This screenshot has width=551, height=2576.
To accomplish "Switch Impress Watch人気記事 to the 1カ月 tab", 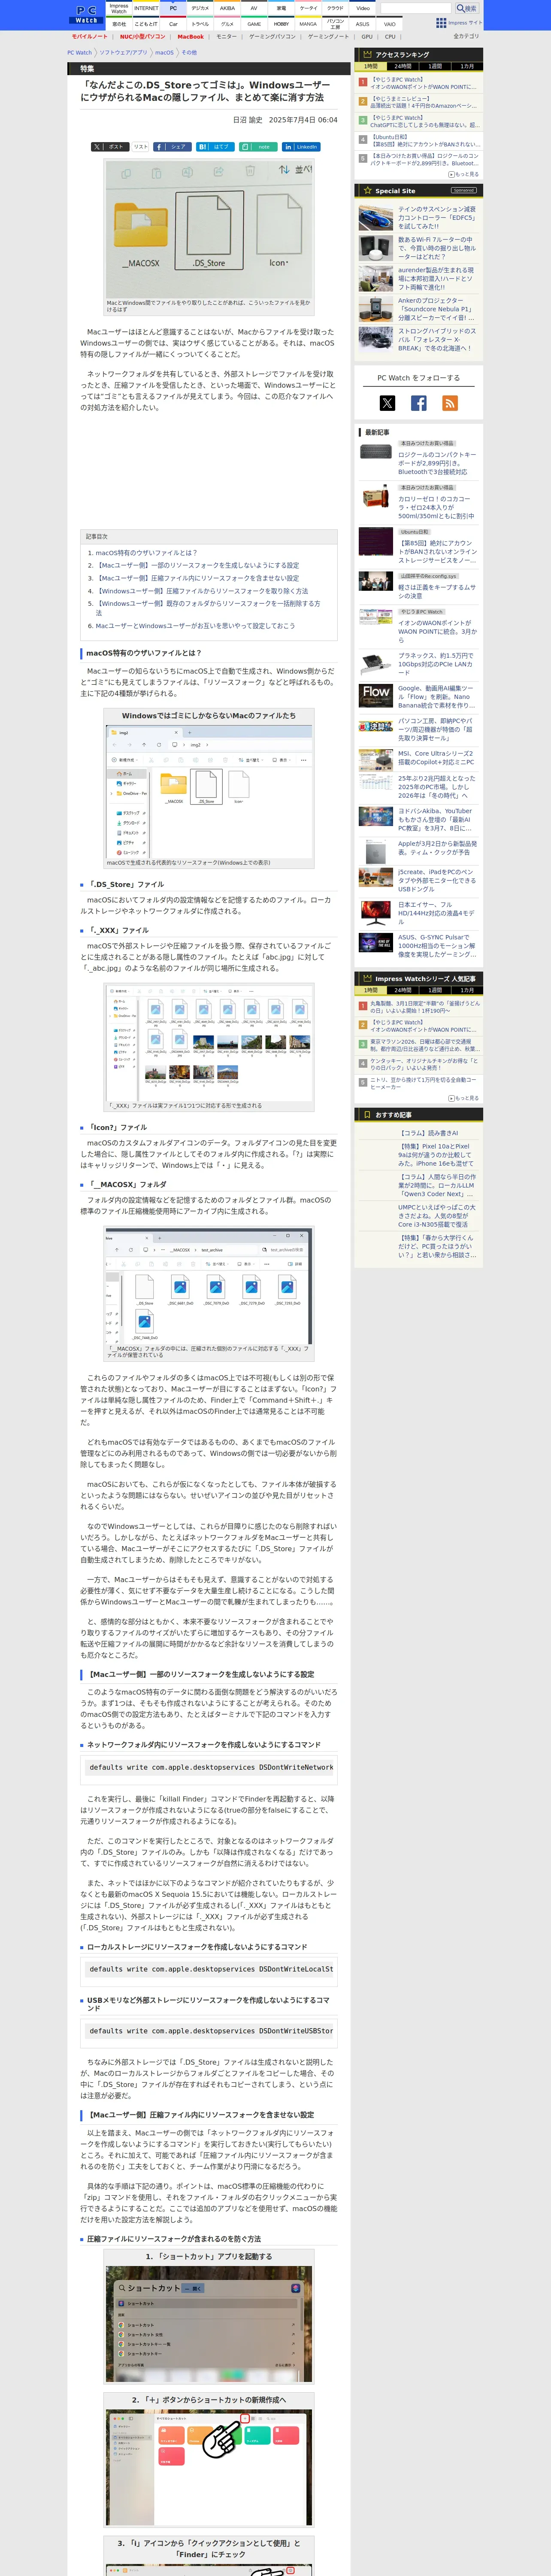I will point(466,990).
